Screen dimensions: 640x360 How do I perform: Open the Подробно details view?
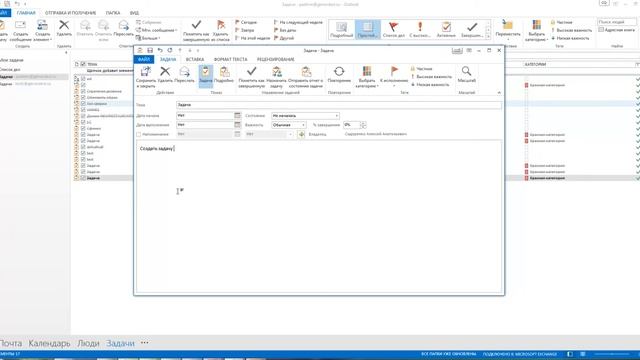point(224,75)
